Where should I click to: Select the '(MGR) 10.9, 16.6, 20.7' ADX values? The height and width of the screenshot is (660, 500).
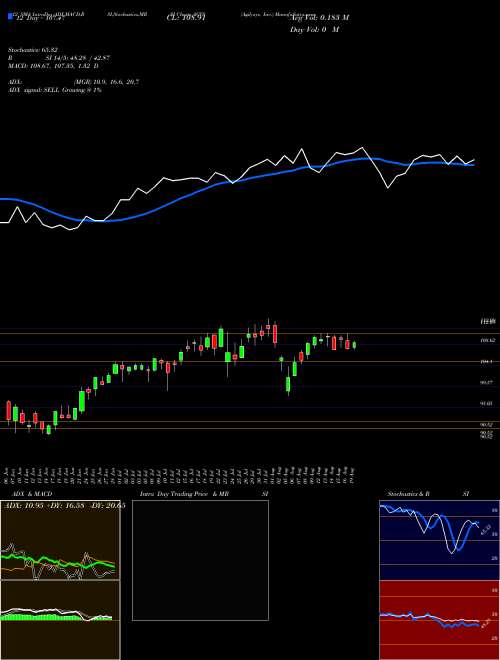point(106,82)
